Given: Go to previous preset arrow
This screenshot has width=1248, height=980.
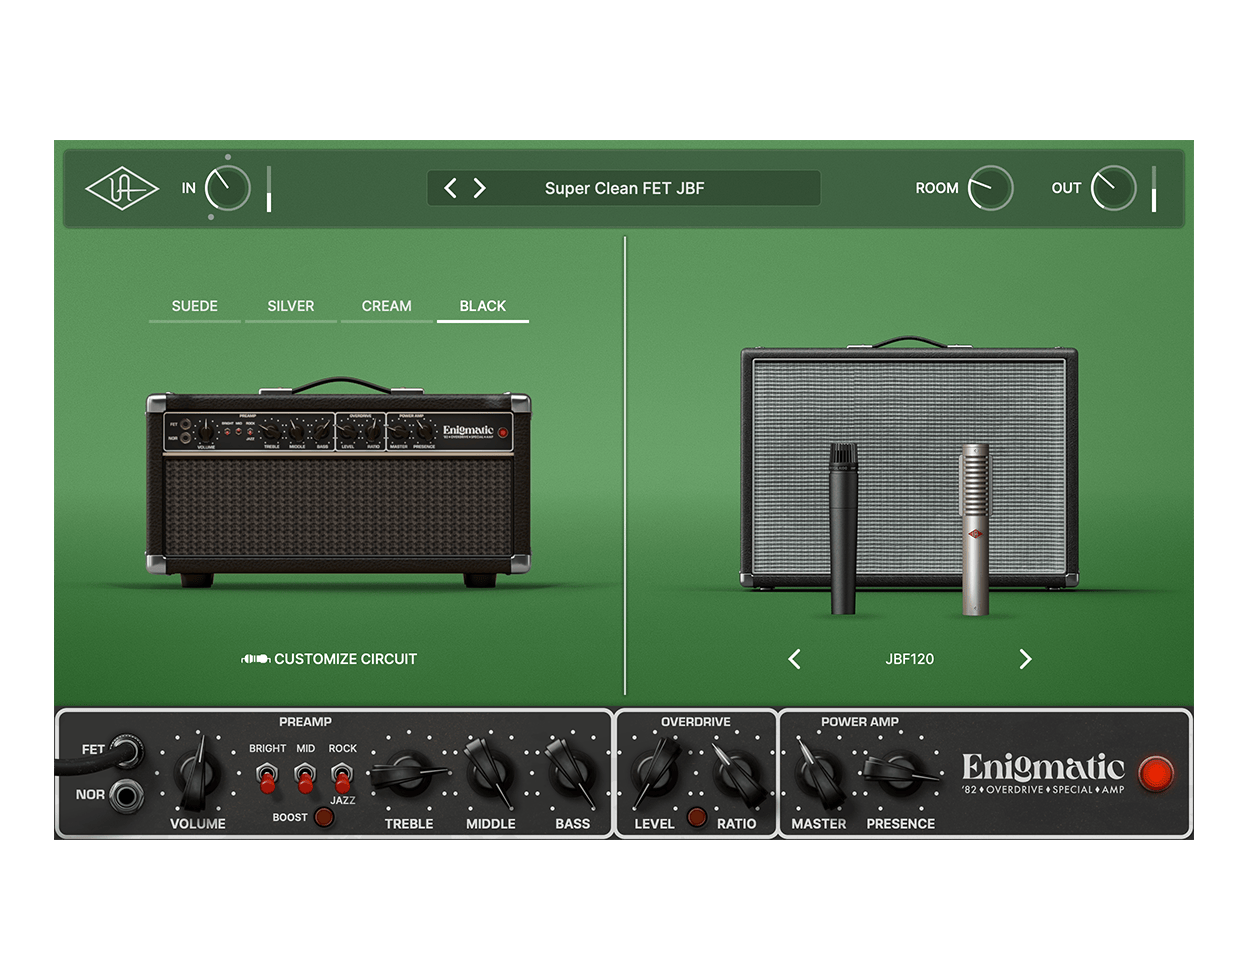Looking at the screenshot, I should (x=450, y=188).
